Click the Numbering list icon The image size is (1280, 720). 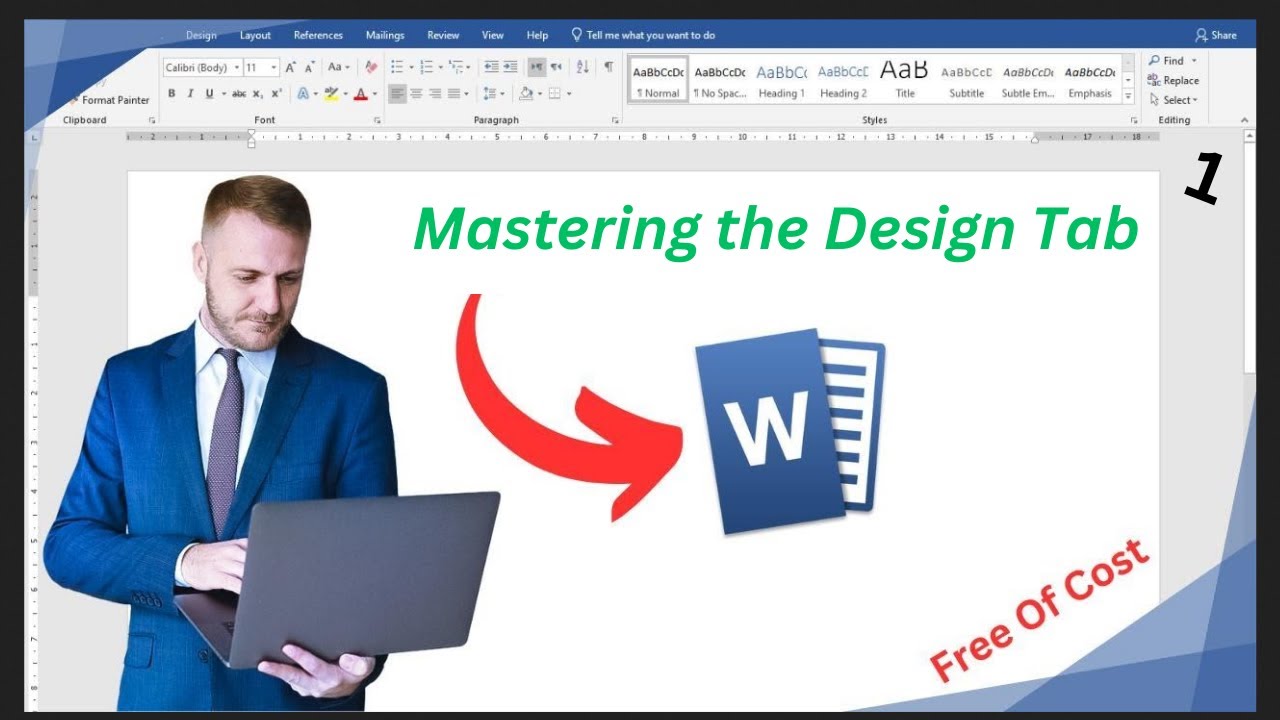click(427, 67)
